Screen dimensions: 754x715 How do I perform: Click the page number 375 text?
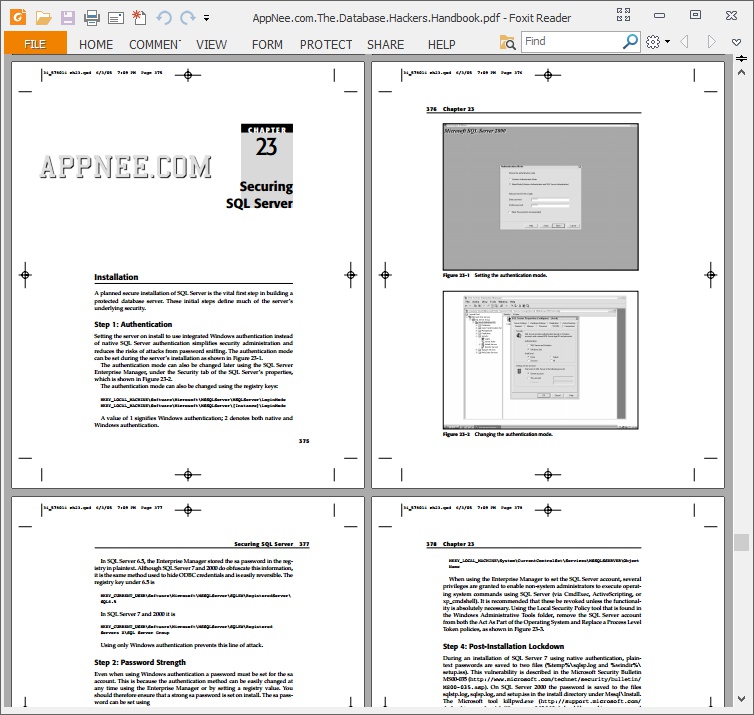click(x=304, y=441)
